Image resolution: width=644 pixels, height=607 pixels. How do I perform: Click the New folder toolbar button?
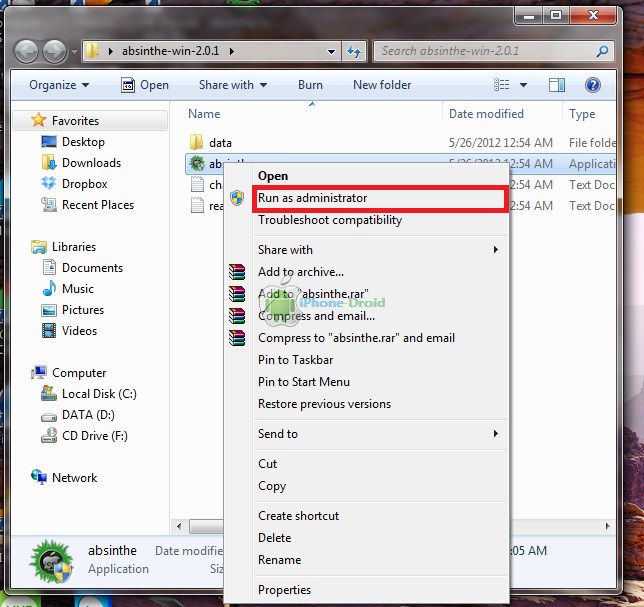point(382,85)
